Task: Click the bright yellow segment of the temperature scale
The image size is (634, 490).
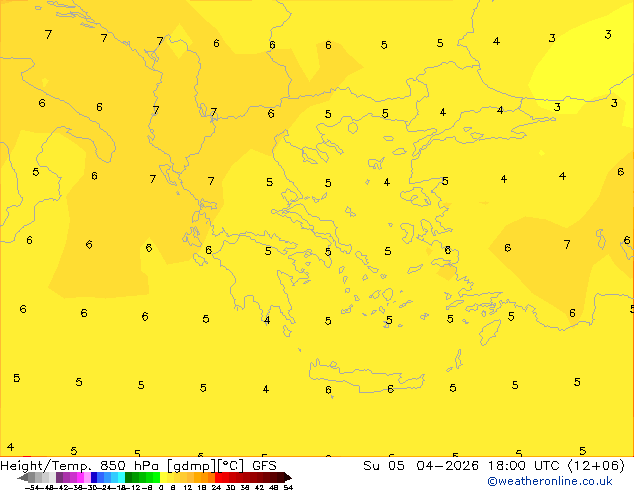Action: (163, 477)
